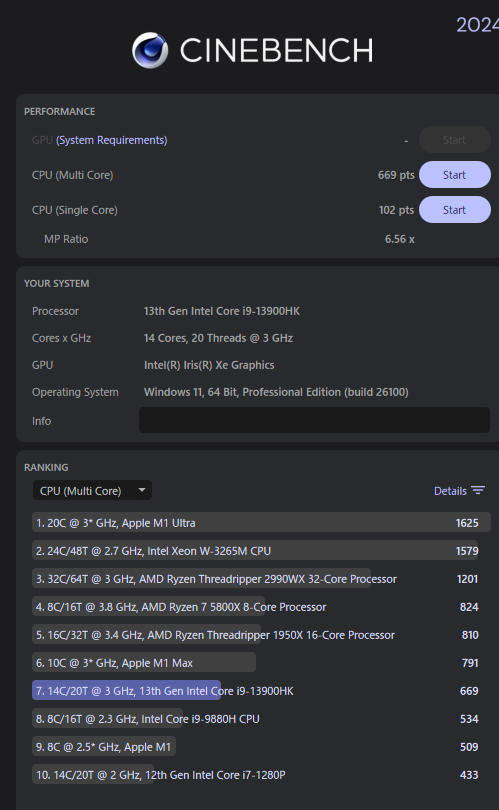Start the CPU Multi Core benchmark

pyautogui.click(x=455, y=175)
